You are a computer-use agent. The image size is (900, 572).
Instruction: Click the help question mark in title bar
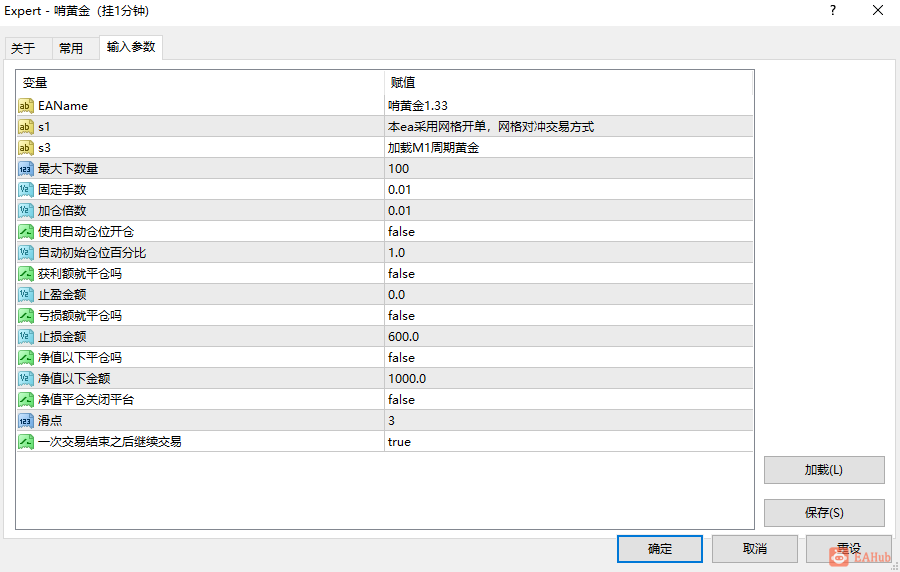click(x=833, y=10)
